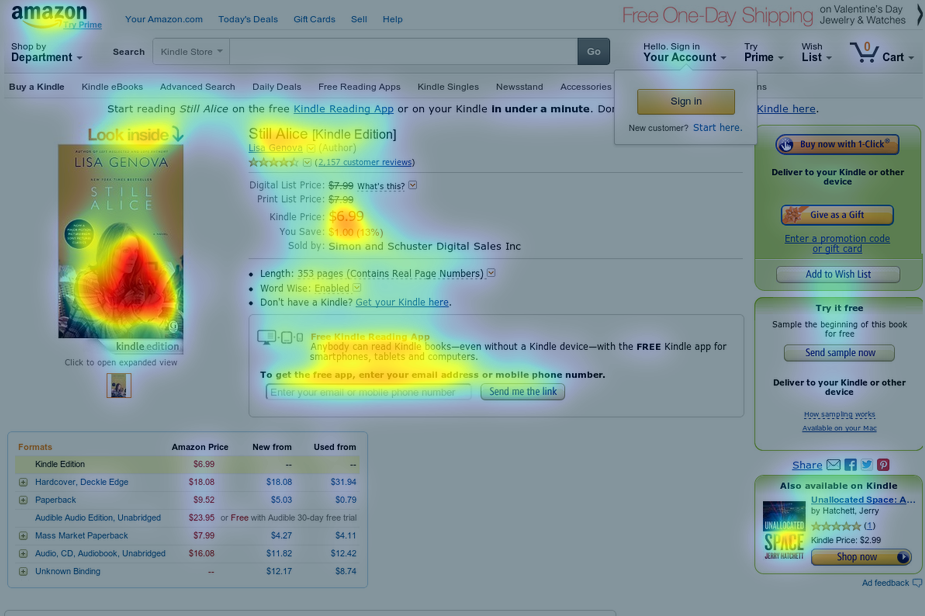Viewport: 925px width, 616px height.
Task: Click Buy now with 1-Click button
Action: (x=838, y=144)
